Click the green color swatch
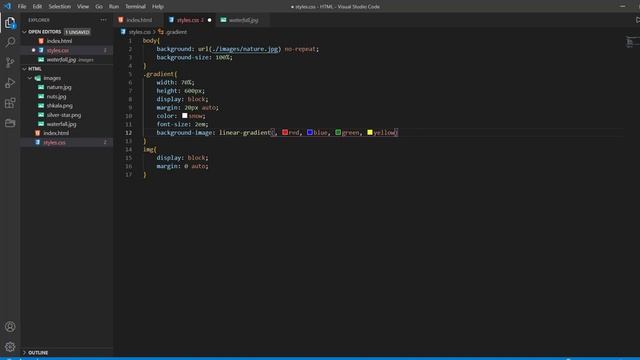The image size is (640, 360). click(338, 133)
